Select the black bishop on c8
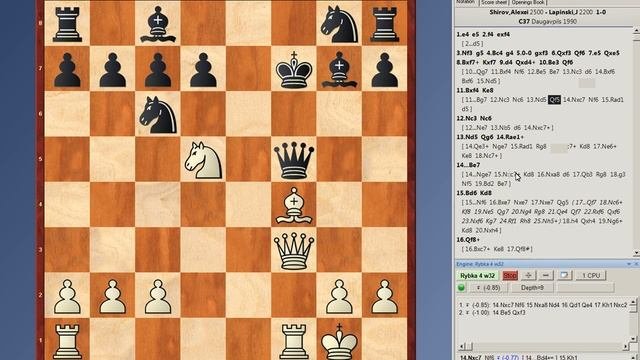 [x=158, y=24]
